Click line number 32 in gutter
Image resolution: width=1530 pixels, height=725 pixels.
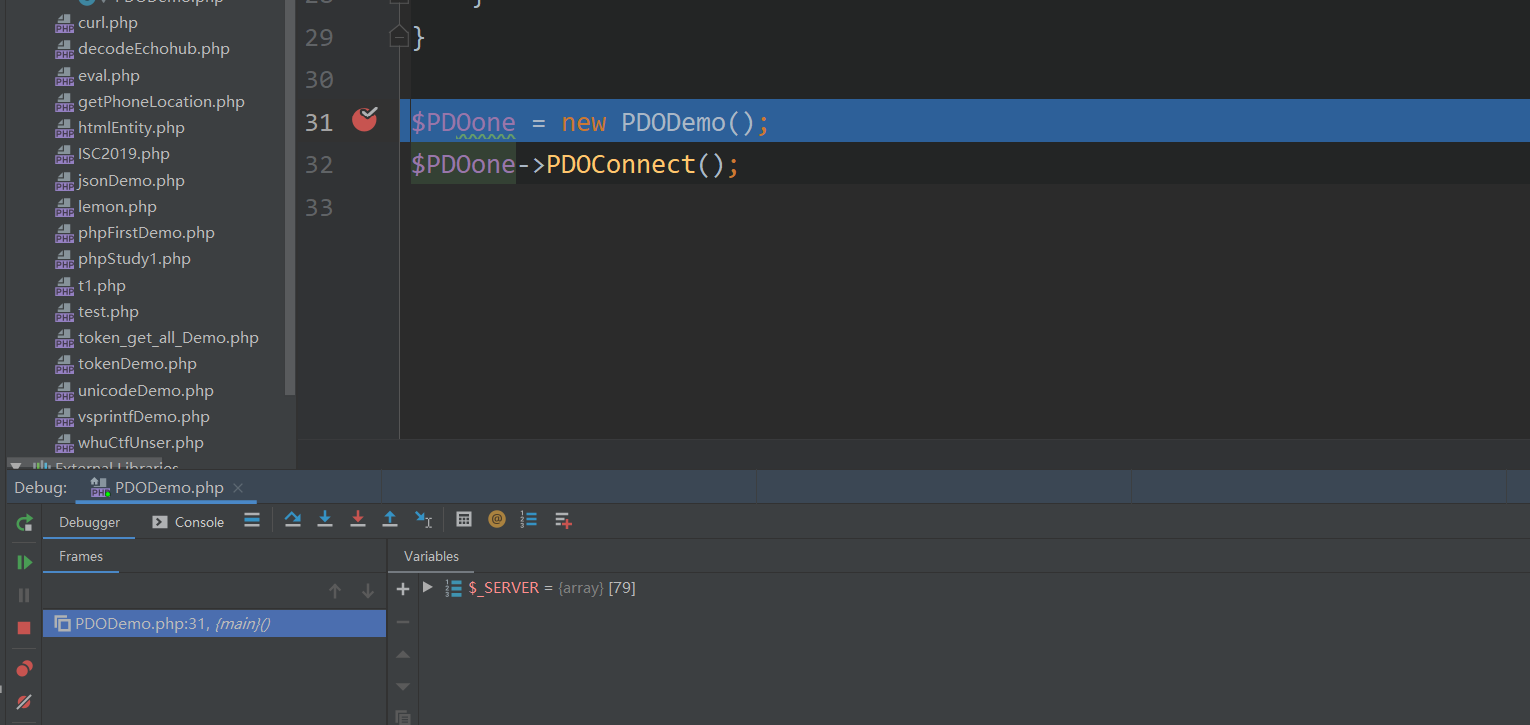point(319,164)
